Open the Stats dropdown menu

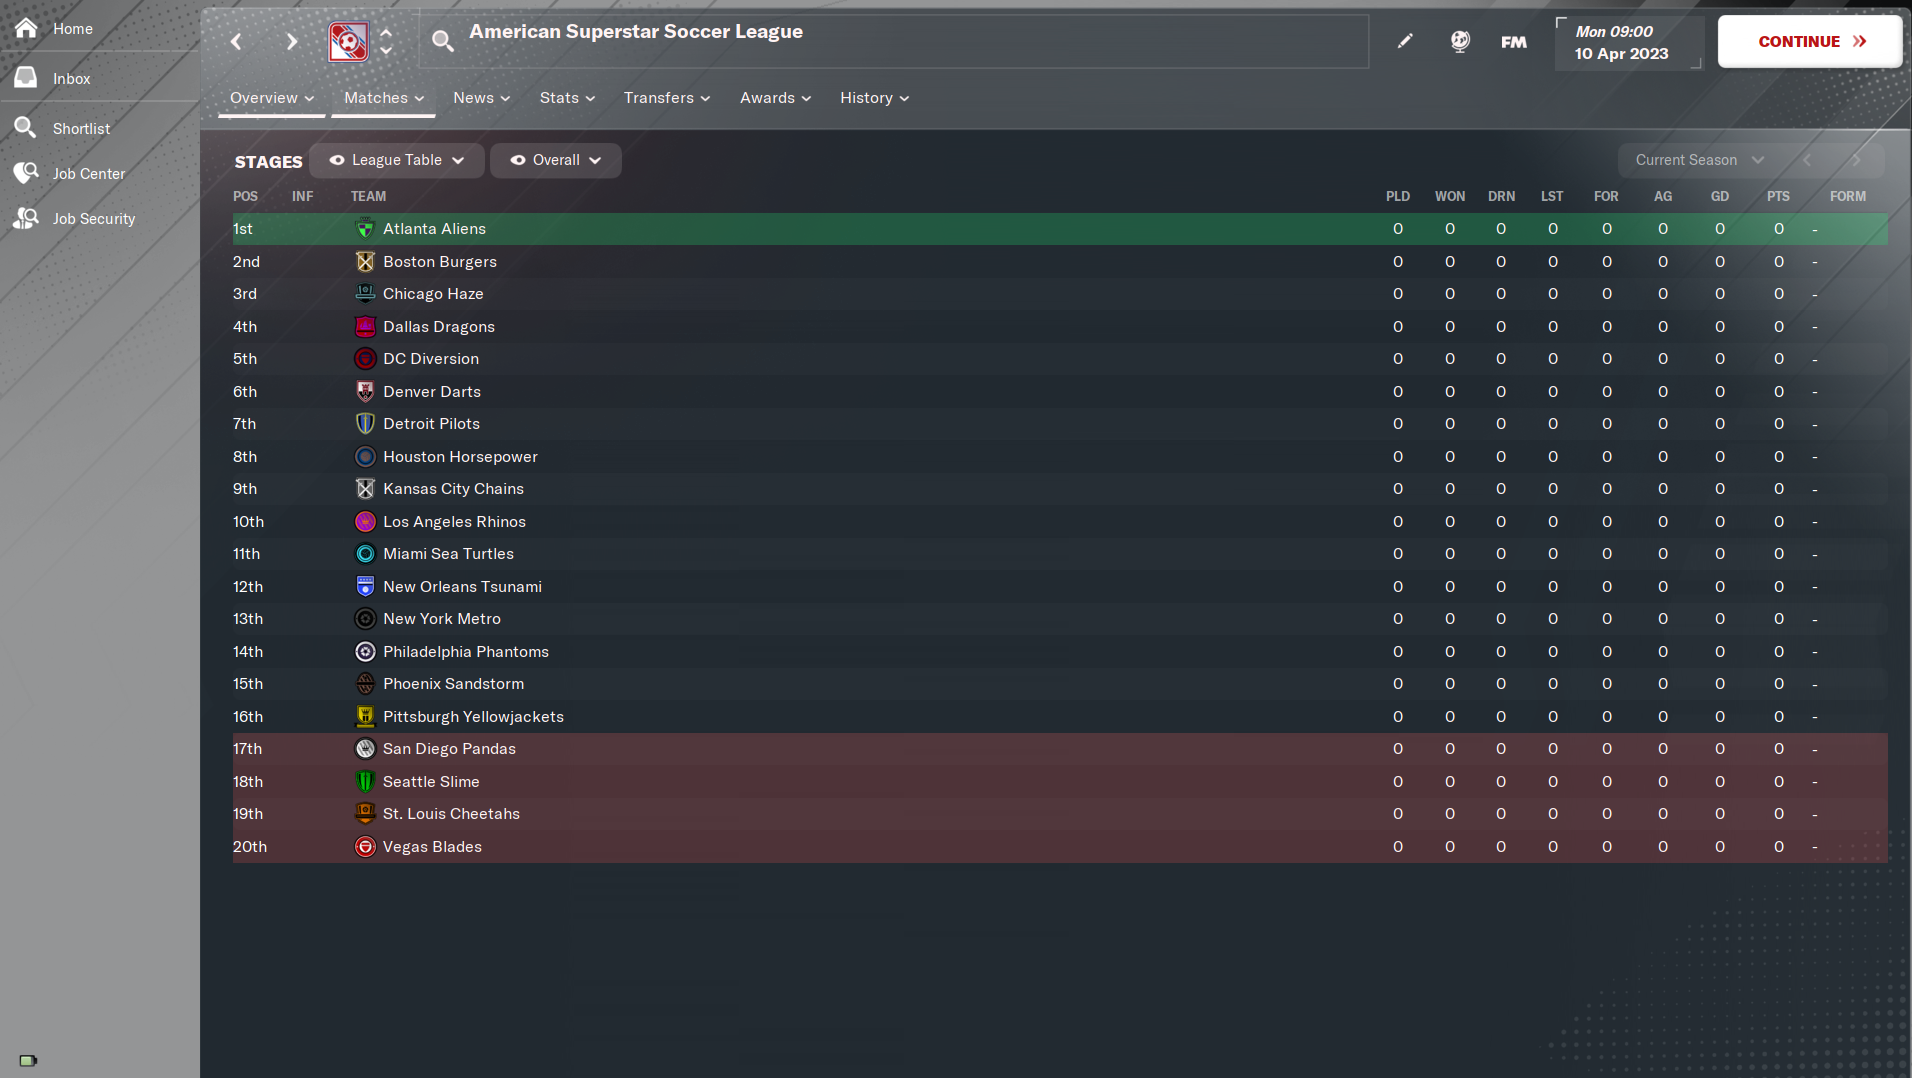tap(567, 98)
